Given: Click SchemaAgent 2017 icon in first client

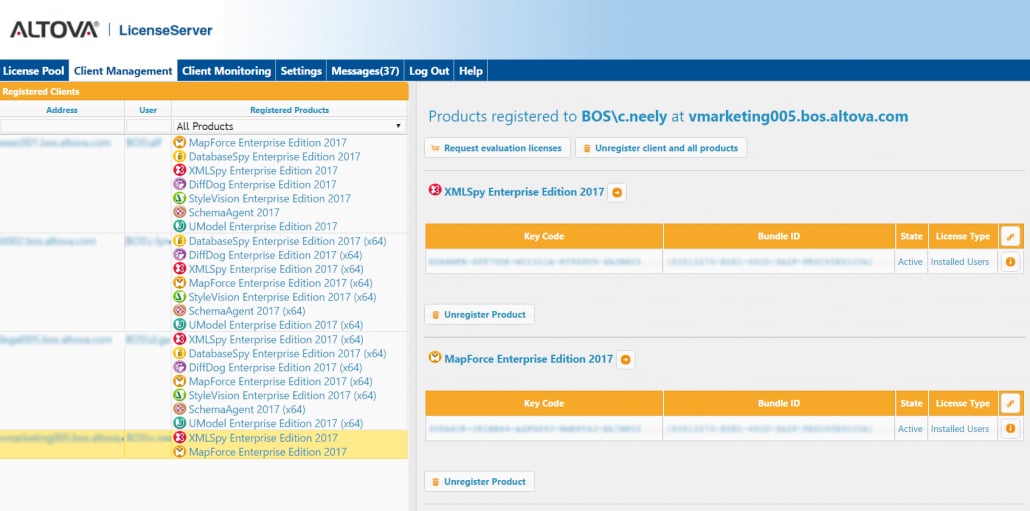Looking at the screenshot, I should (179, 212).
